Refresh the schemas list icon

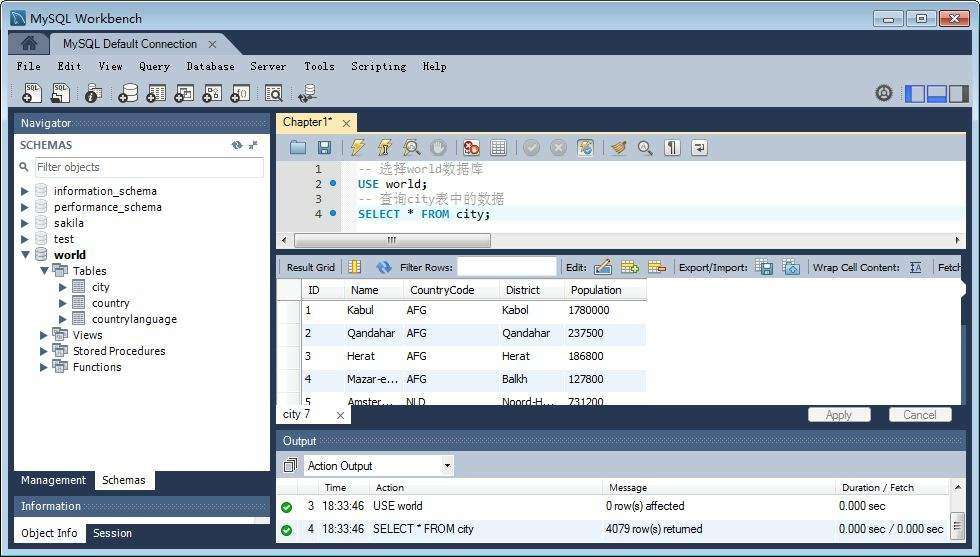click(x=236, y=145)
